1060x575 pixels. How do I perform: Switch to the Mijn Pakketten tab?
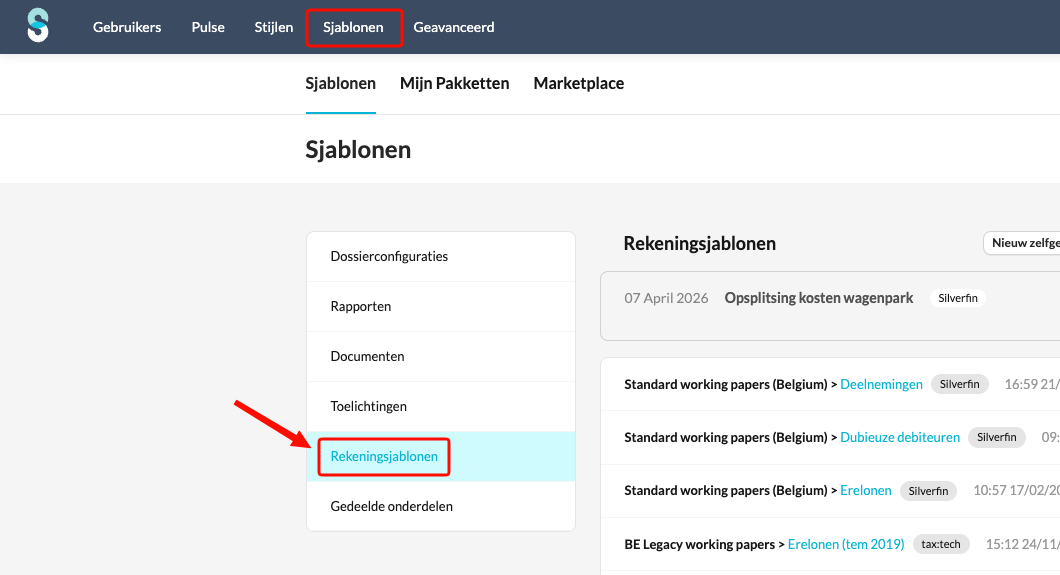coord(454,83)
